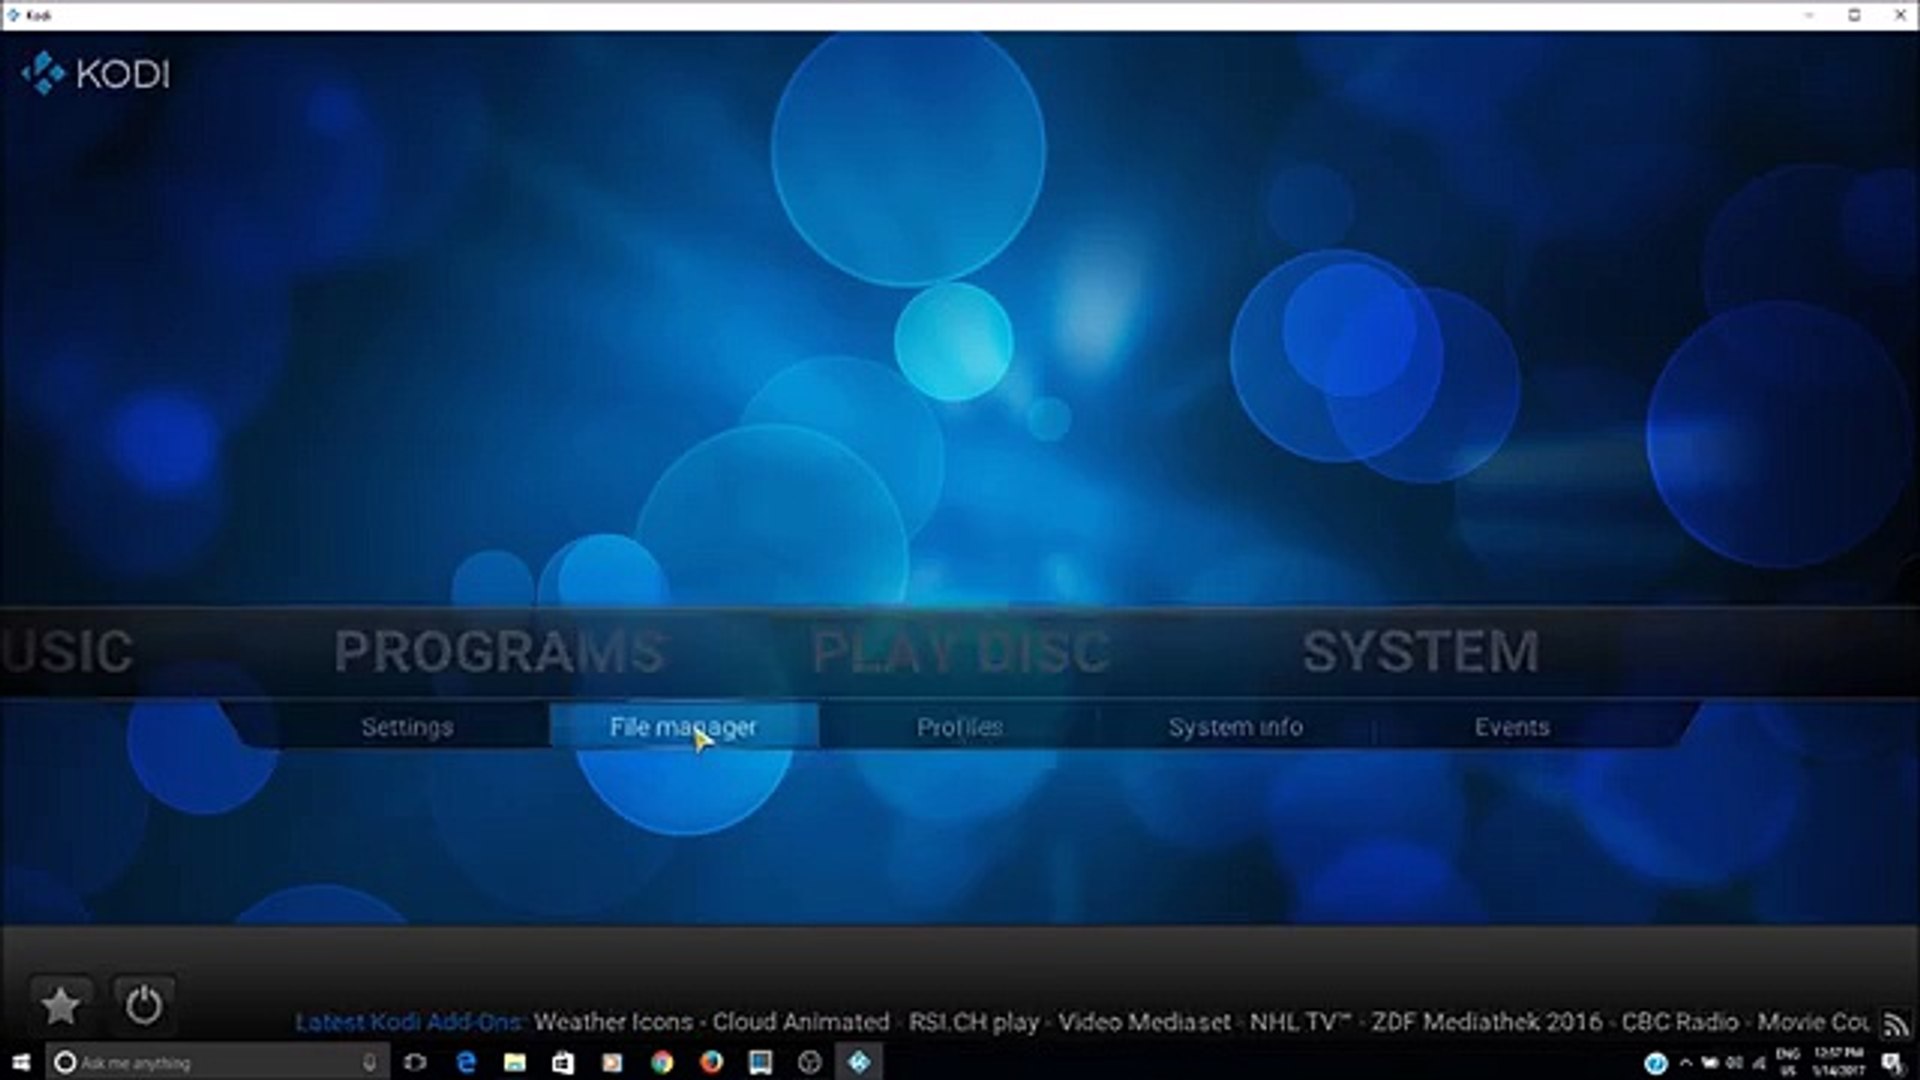Image resolution: width=1920 pixels, height=1080 pixels.
Task: Select PROGRAMS in main menu
Action: [498, 652]
